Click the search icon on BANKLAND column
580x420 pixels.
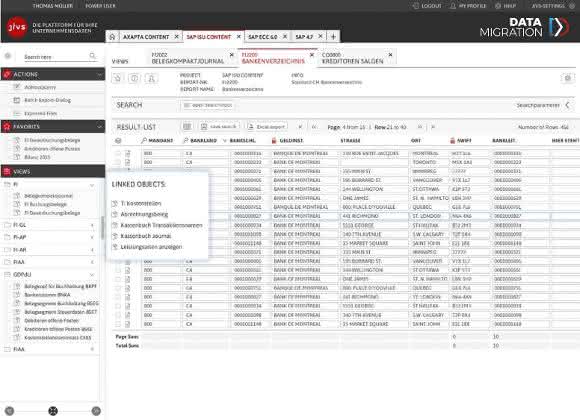(186, 141)
